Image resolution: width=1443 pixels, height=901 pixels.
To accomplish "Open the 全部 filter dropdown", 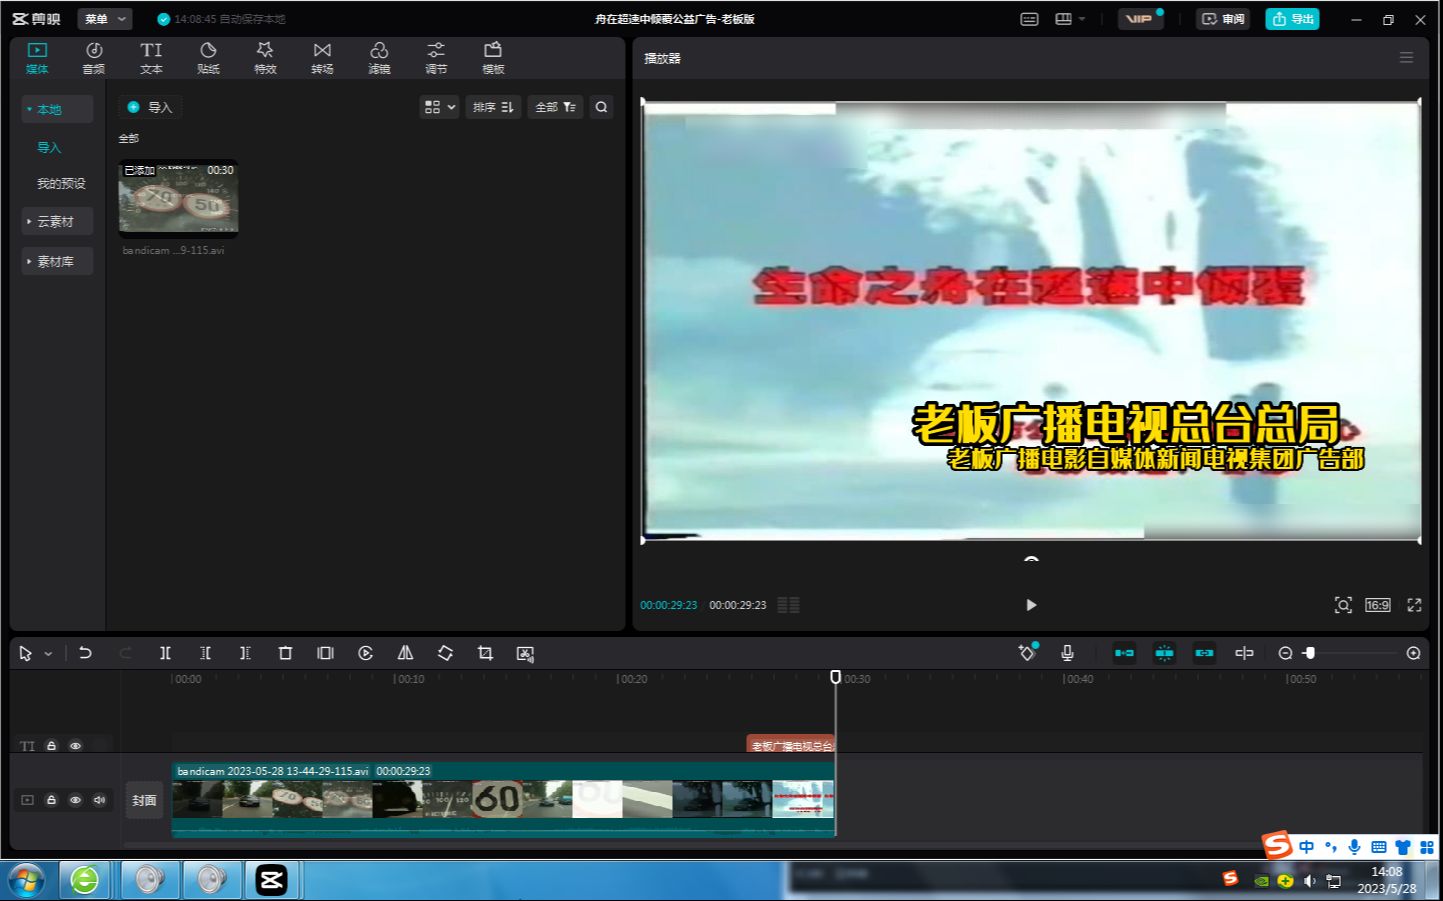I will coord(555,107).
